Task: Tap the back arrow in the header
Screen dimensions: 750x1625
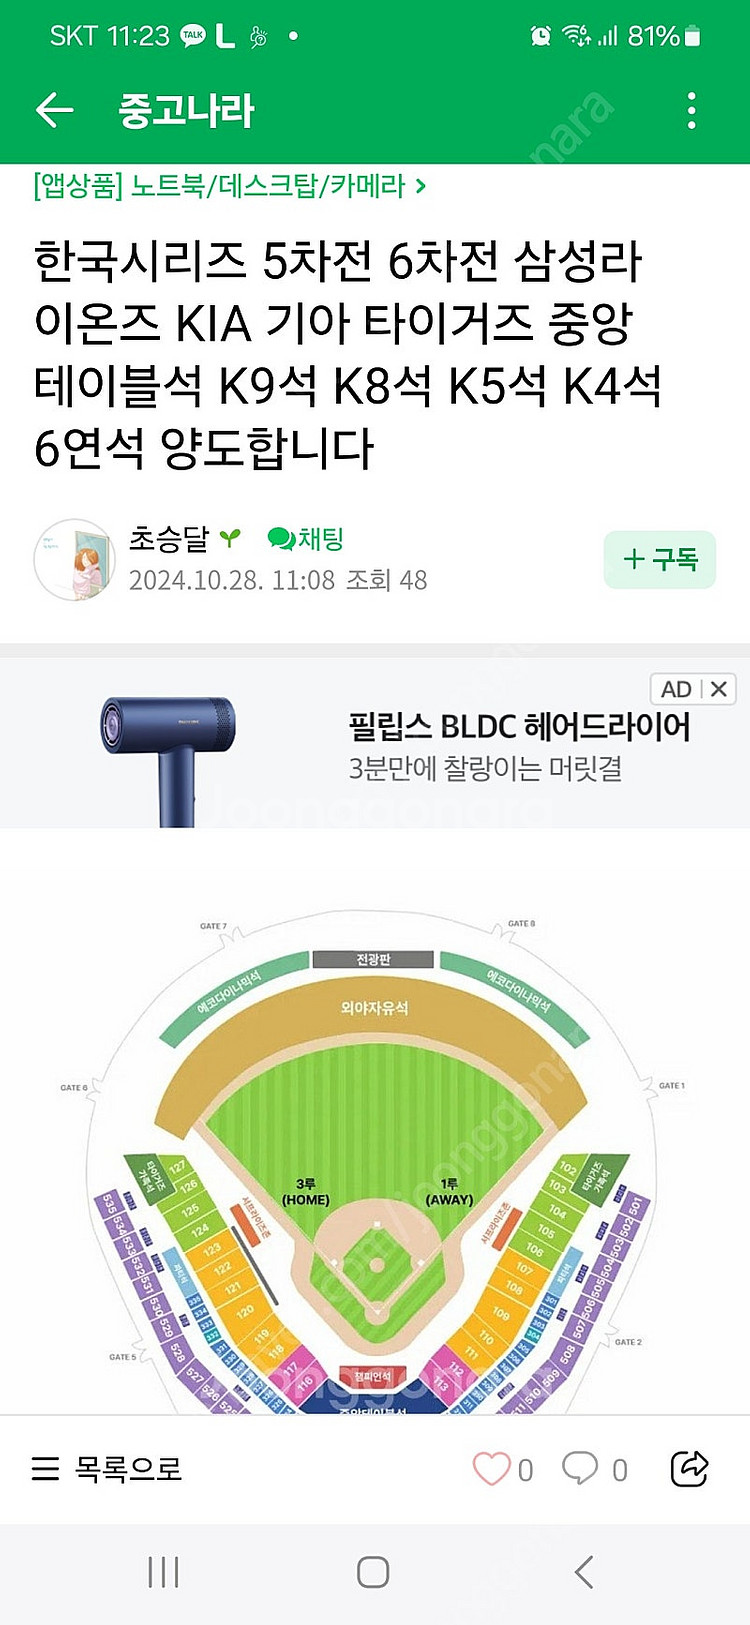Action: [x=55, y=110]
